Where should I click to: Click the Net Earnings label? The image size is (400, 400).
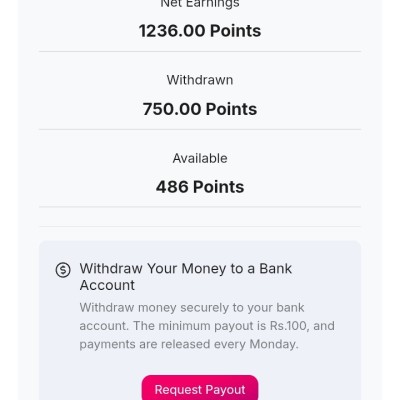pyautogui.click(x=200, y=4)
